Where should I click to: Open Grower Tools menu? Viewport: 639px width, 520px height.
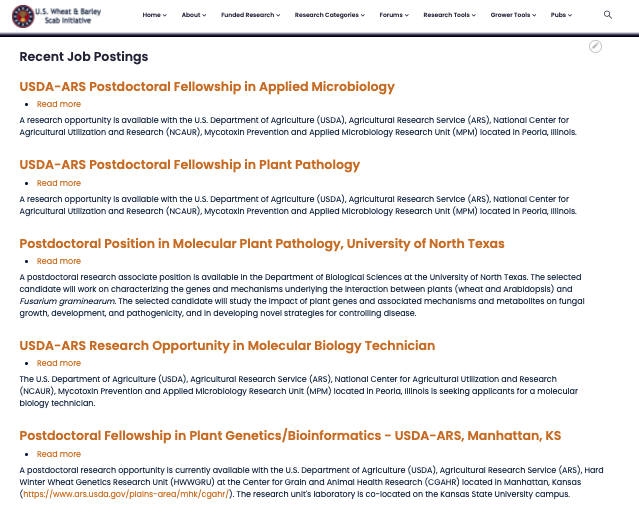point(513,15)
